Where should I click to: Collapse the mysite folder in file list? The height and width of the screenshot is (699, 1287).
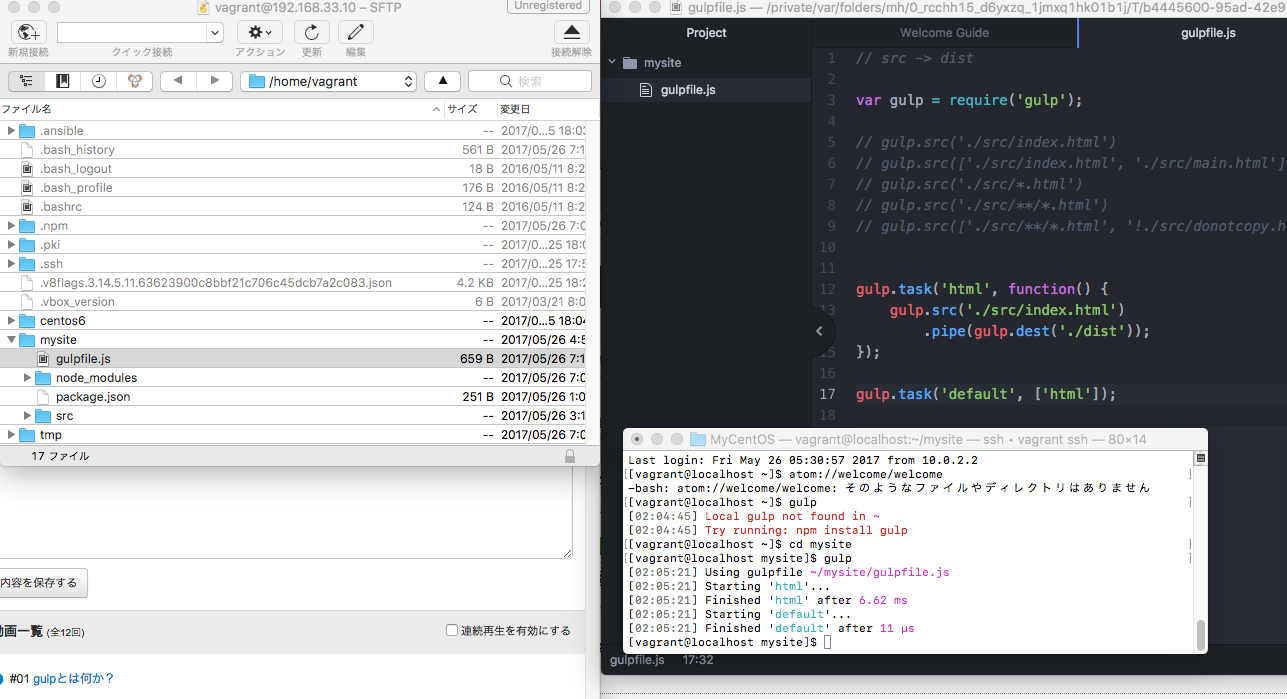11,340
